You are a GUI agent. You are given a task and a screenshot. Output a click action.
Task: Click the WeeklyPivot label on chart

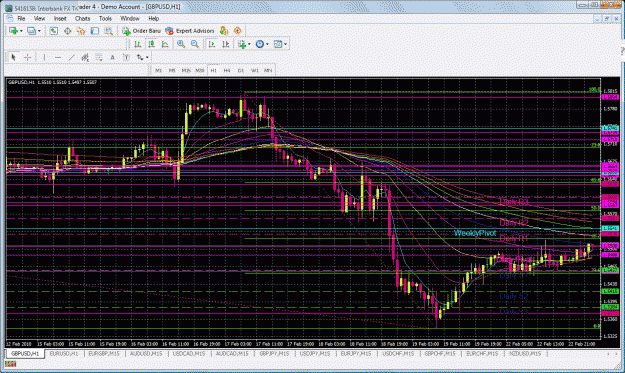tap(475, 233)
